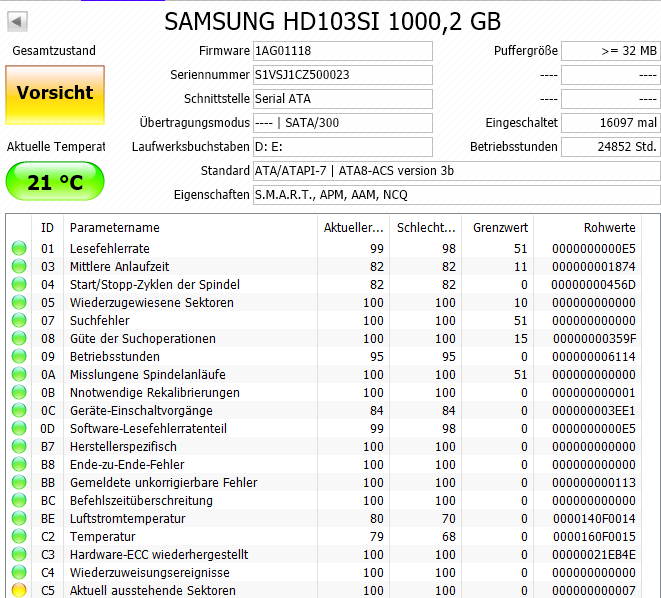Select the Ende-zu-Ende-Fehler parameter name

[x=127, y=465]
